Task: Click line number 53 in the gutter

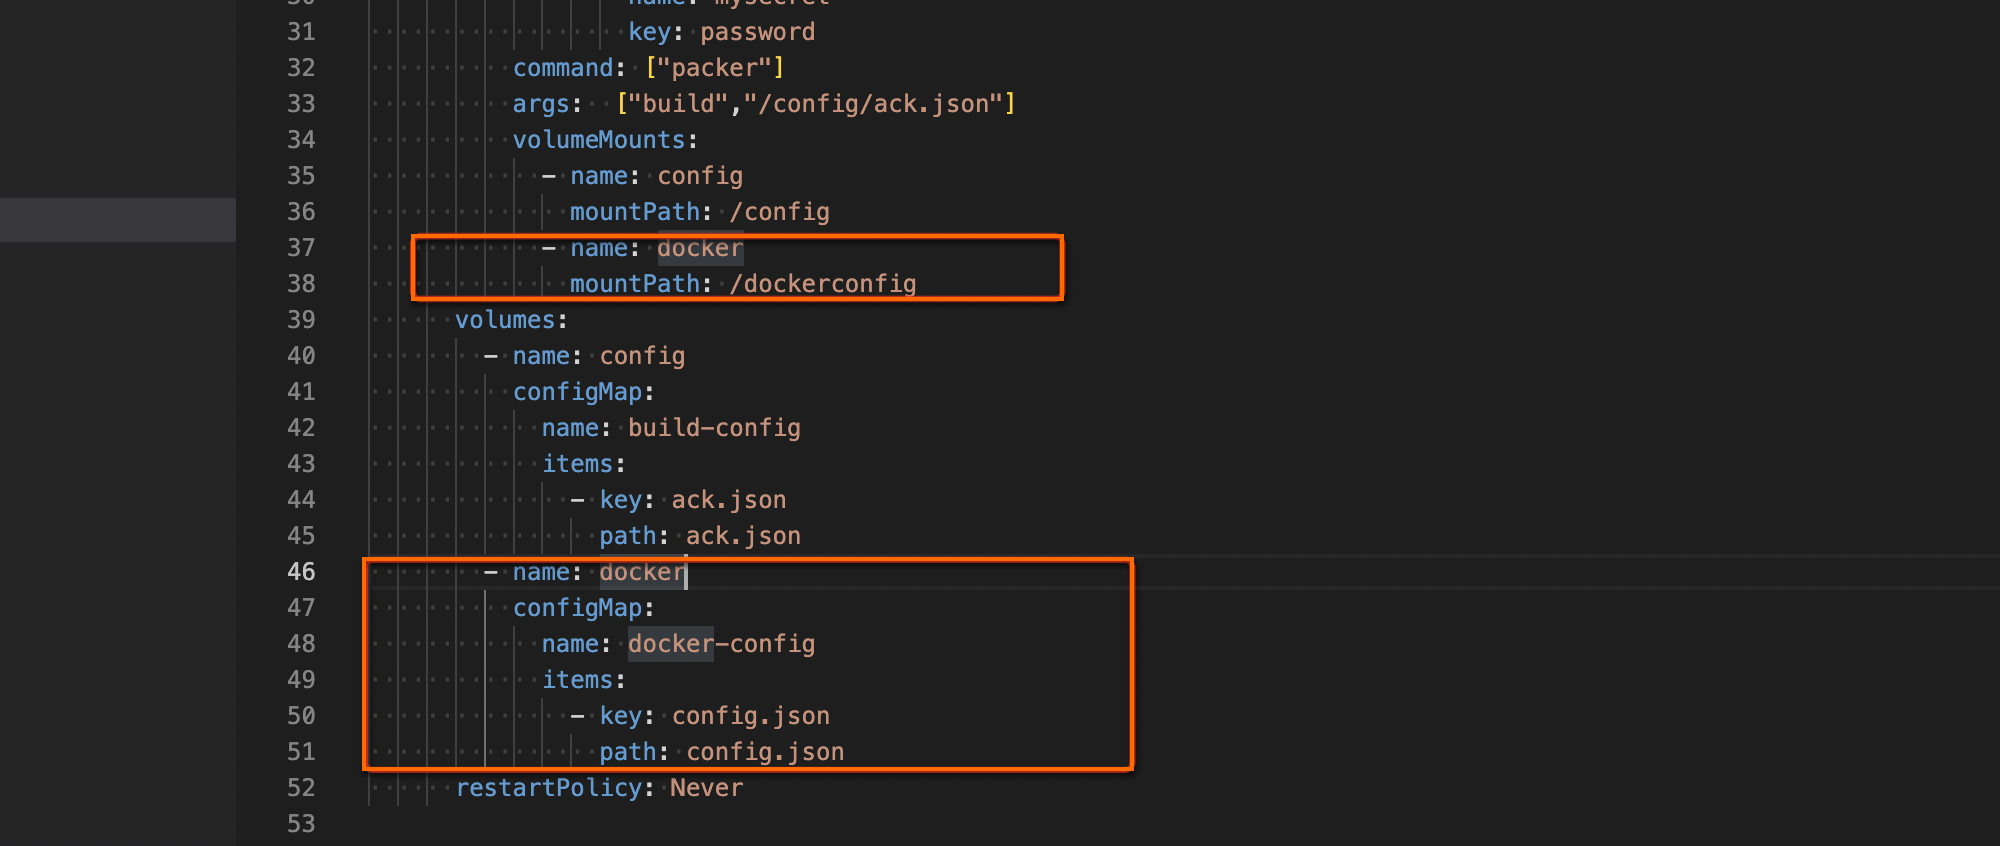Action: [301, 824]
